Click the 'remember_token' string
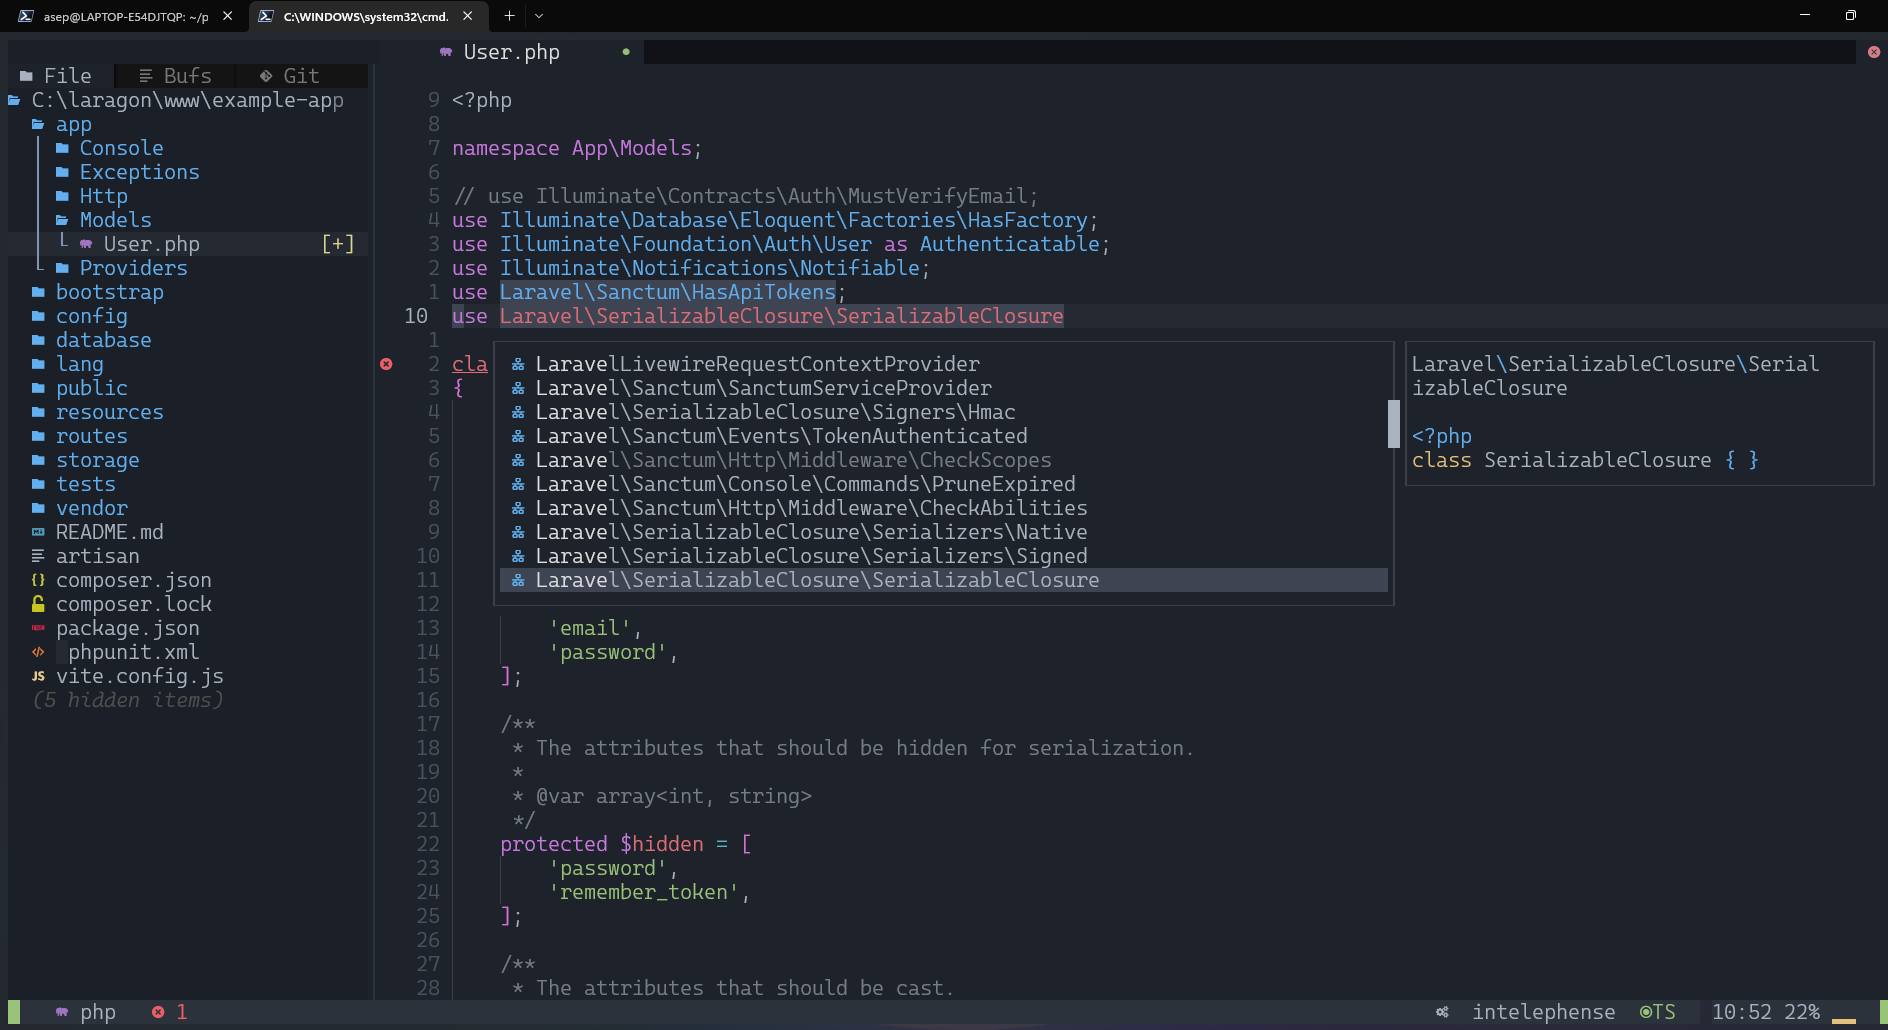Viewport: 1888px width, 1030px height. [644, 892]
